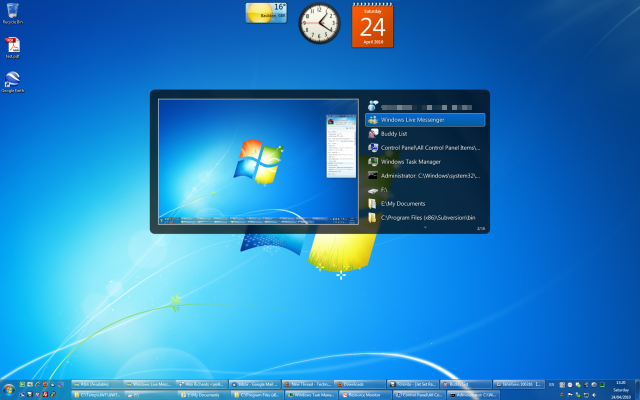Click the analog clock gadget
Image resolution: width=640 pixels, height=400 pixels.
coord(319,23)
